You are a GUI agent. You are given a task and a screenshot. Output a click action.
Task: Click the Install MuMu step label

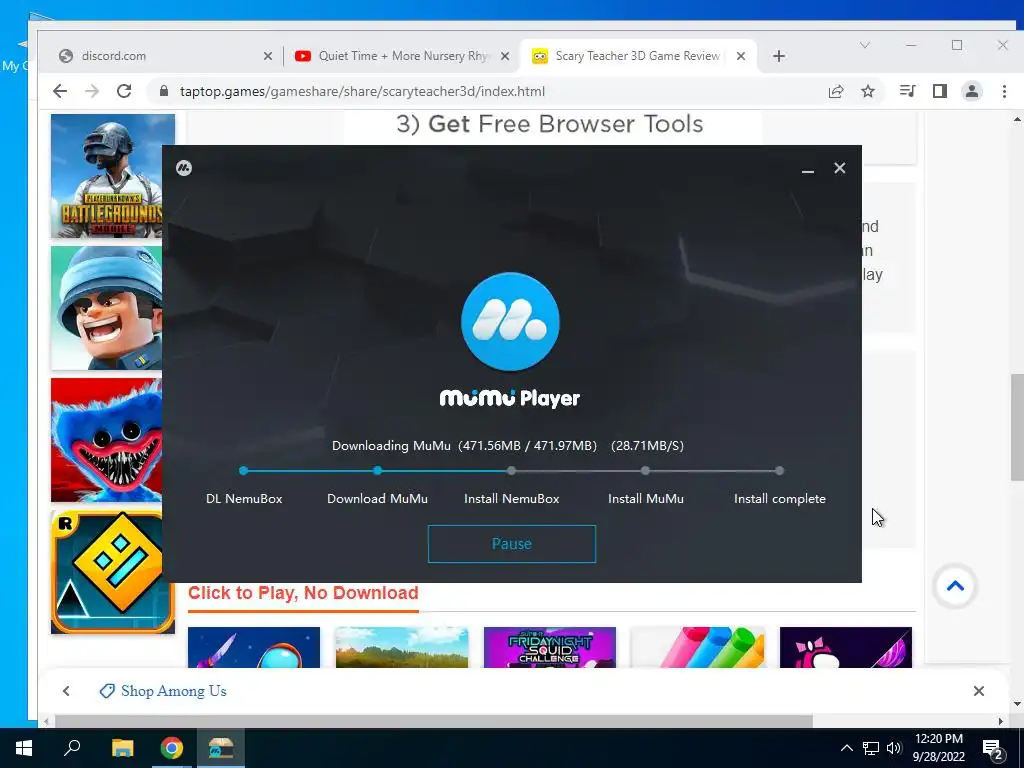point(646,498)
